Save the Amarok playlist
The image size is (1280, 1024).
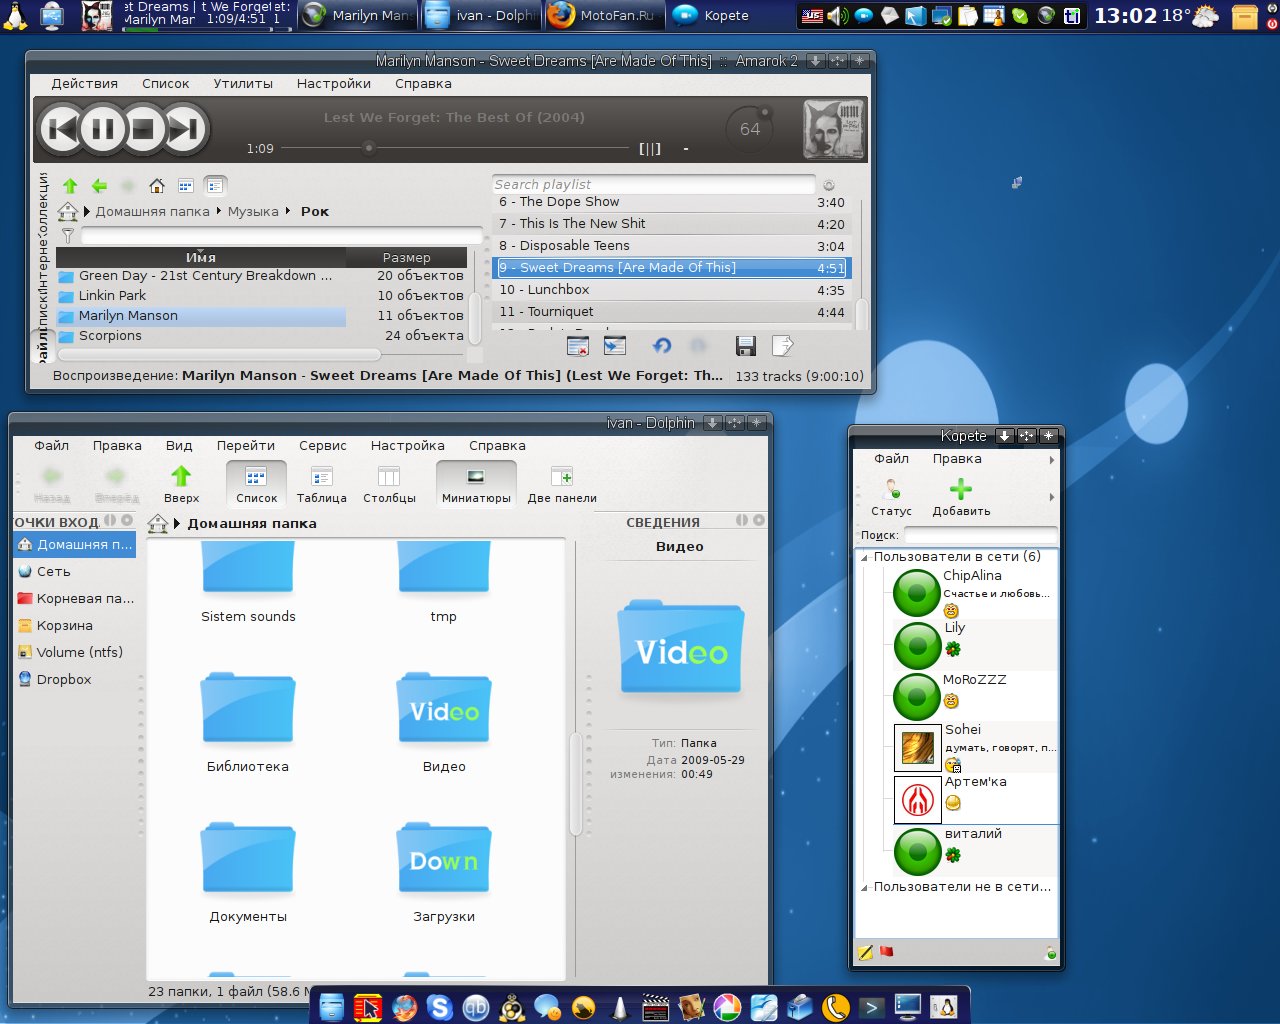[745, 346]
